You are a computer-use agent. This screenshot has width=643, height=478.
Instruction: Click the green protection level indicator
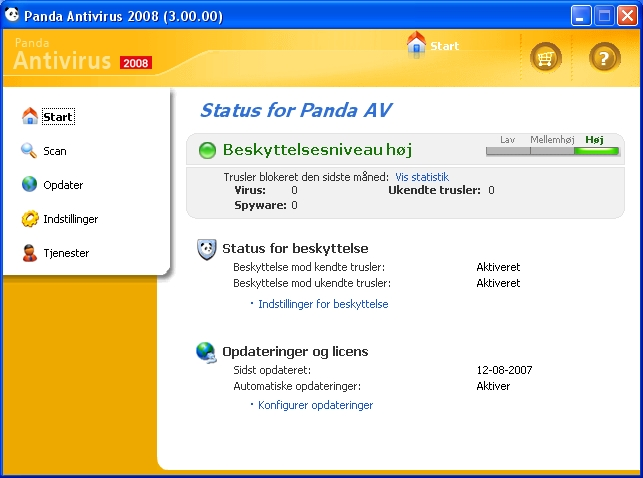click(x=207, y=151)
